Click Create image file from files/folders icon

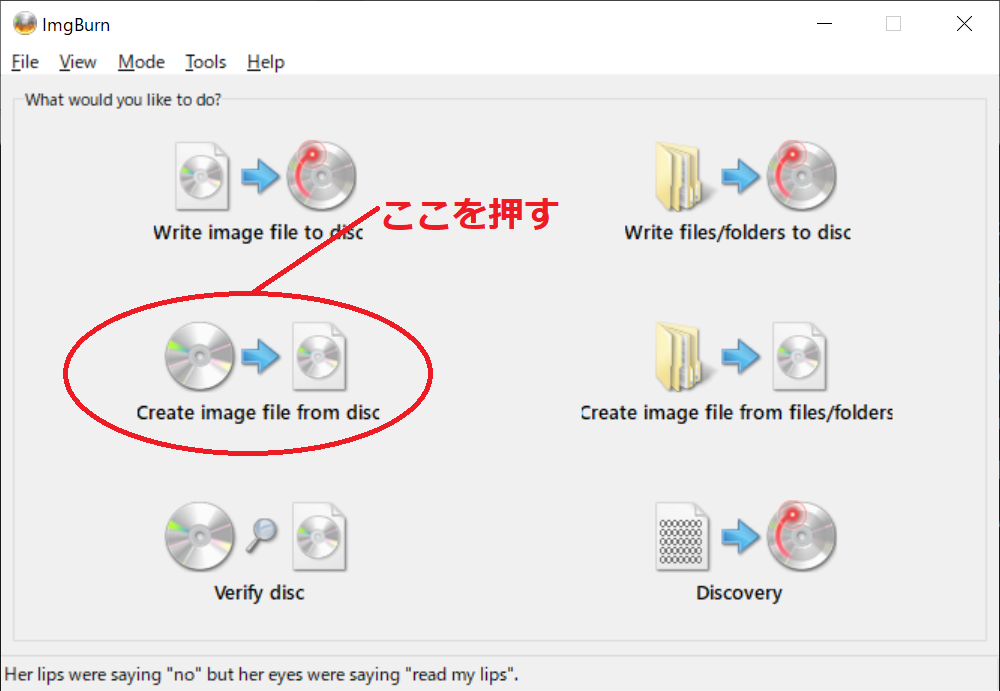point(740,356)
